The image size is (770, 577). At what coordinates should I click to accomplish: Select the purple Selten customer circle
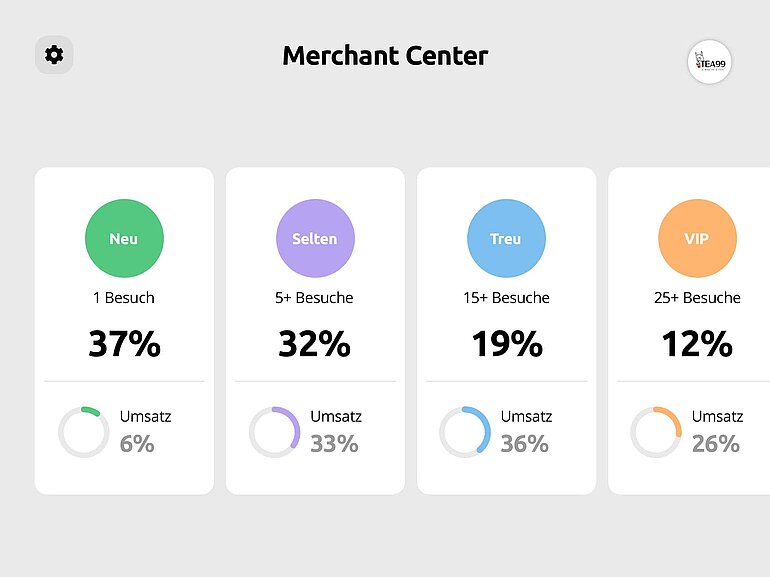pyautogui.click(x=315, y=238)
